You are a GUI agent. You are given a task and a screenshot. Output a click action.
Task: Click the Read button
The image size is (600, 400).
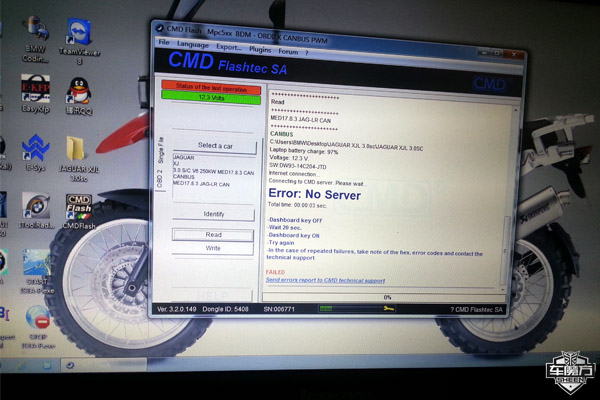[x=213, y=235]
